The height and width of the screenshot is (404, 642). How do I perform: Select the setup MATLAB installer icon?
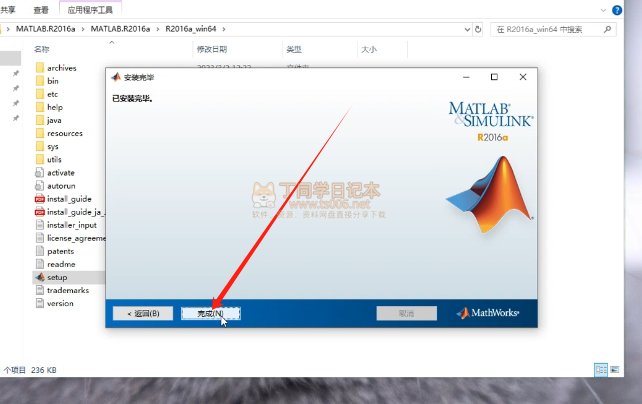click(40, 277)
